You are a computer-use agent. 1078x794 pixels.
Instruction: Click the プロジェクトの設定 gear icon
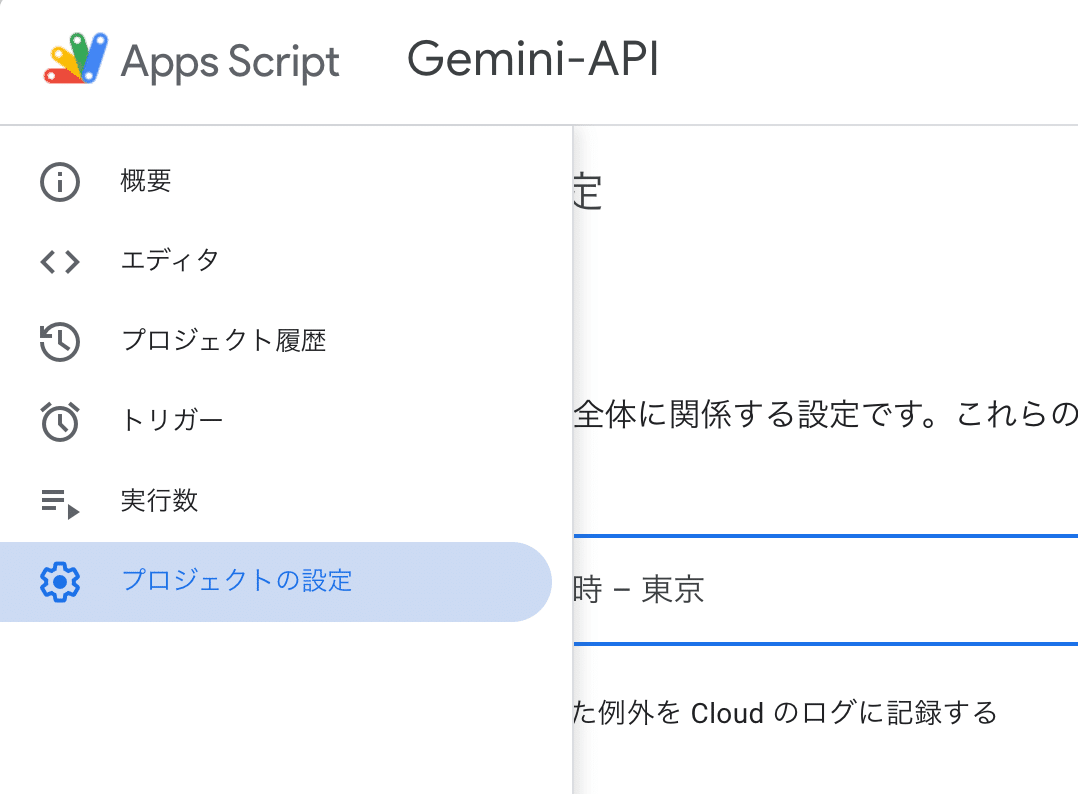click(60, 582)
